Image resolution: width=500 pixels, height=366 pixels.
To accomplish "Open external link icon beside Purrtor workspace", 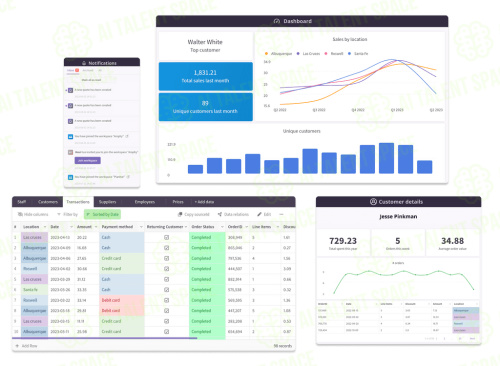I will (128, 177).
